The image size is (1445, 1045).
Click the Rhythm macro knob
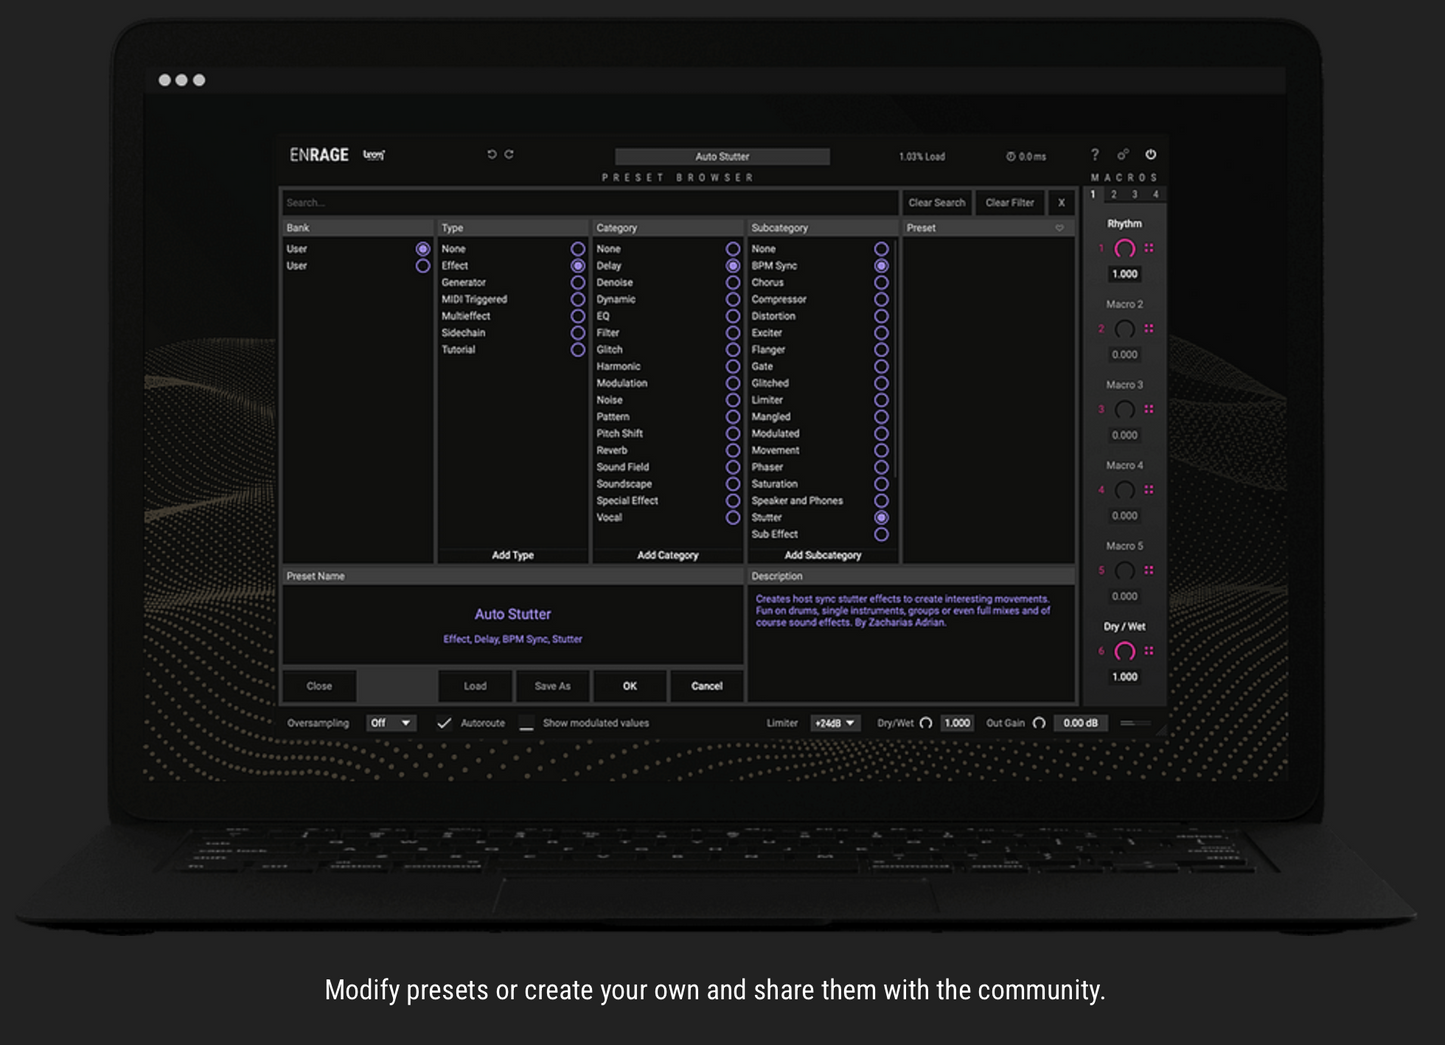point(1124,249)
